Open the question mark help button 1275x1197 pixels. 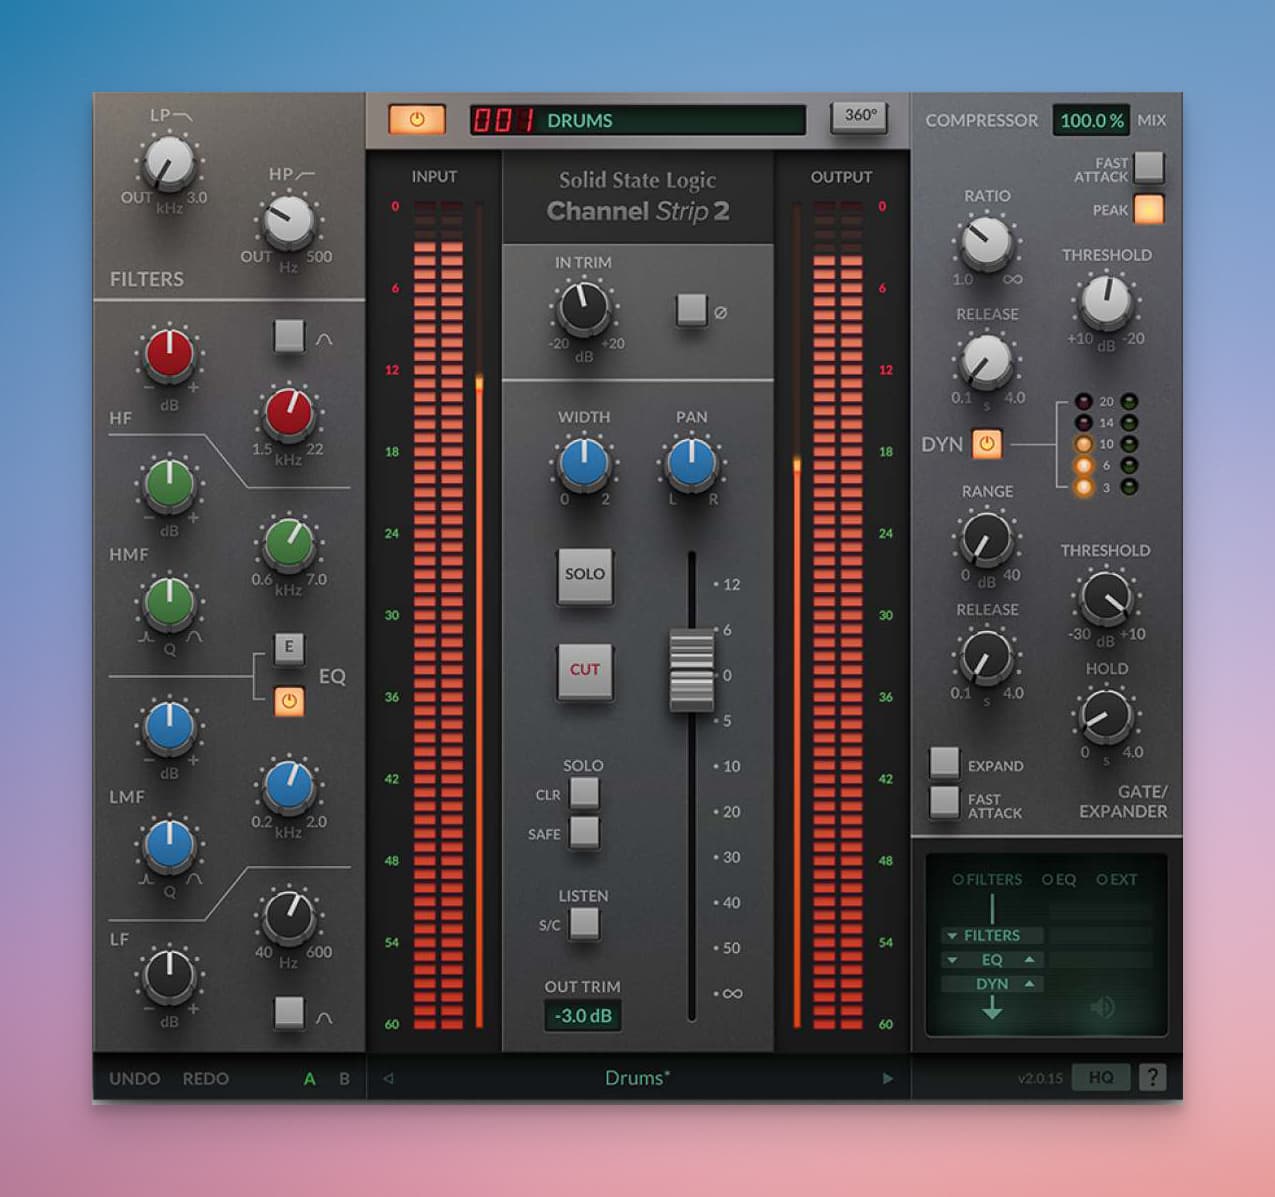point(1153,1077)
